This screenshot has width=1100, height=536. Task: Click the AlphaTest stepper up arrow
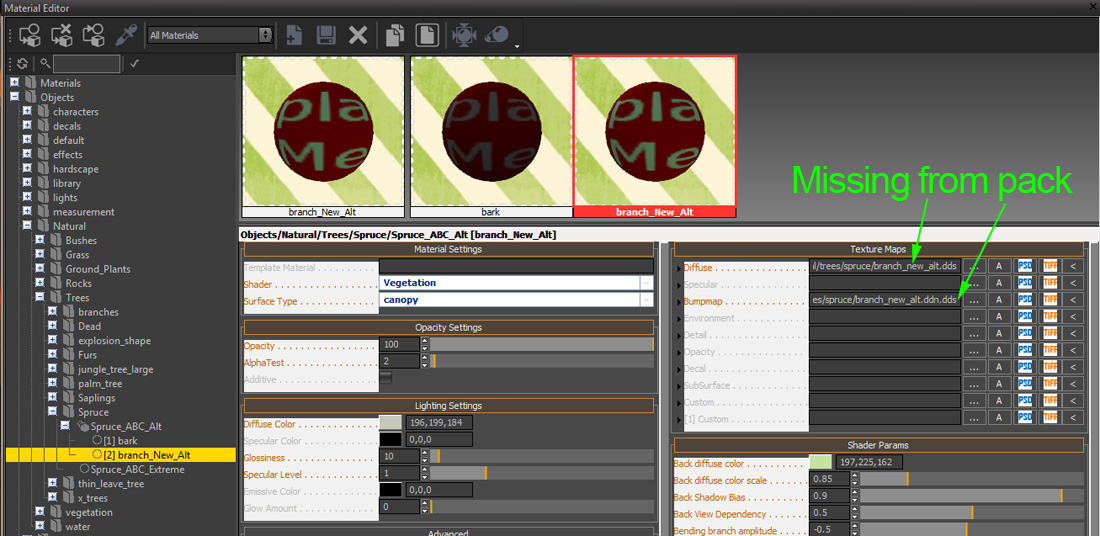pos(424,358)
